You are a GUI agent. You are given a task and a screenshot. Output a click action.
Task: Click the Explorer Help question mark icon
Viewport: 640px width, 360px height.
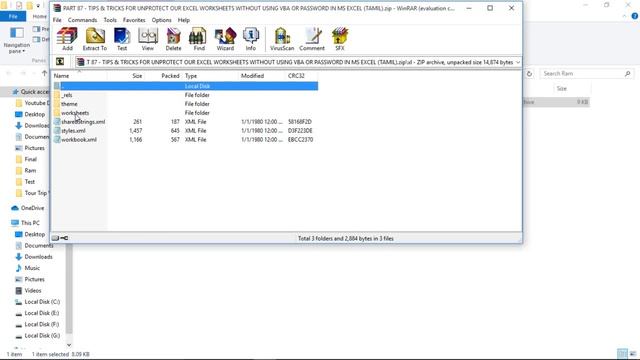635,16
